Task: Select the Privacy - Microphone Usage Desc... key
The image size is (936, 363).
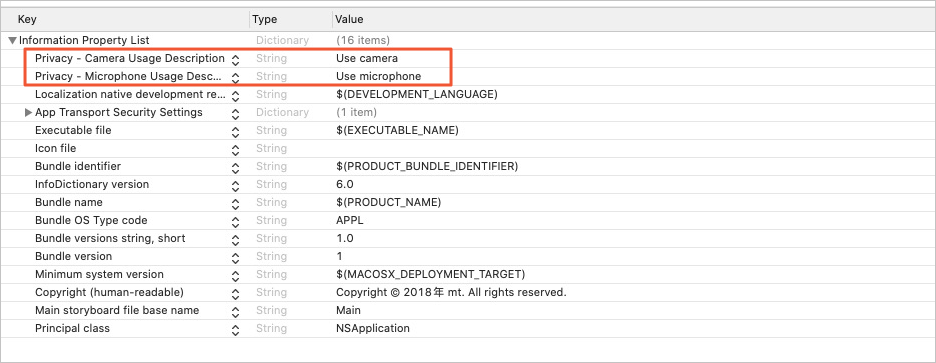Action: [x=128, y=76]
